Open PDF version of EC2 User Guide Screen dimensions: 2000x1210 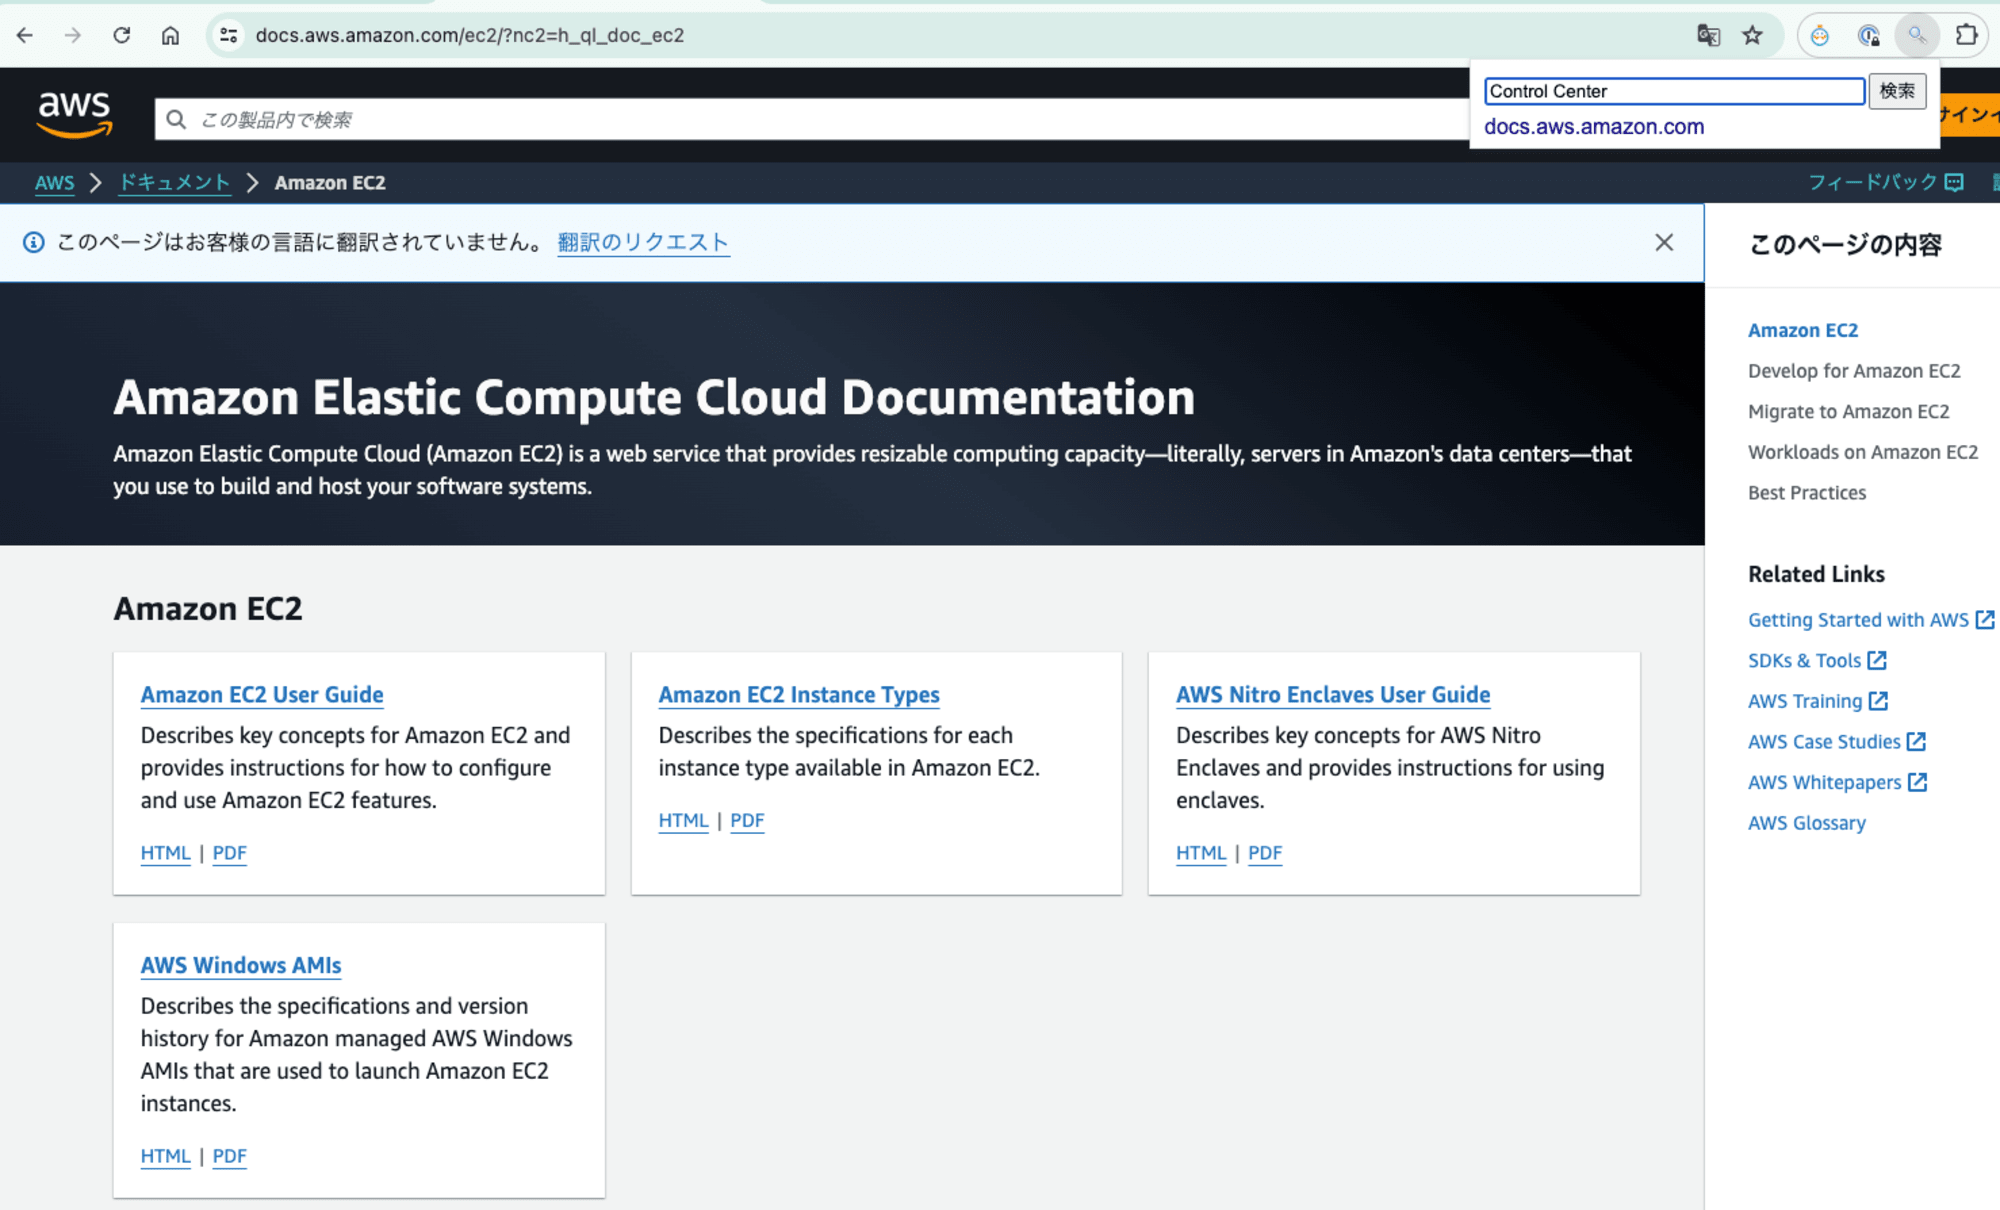click(x=229, y=853)
